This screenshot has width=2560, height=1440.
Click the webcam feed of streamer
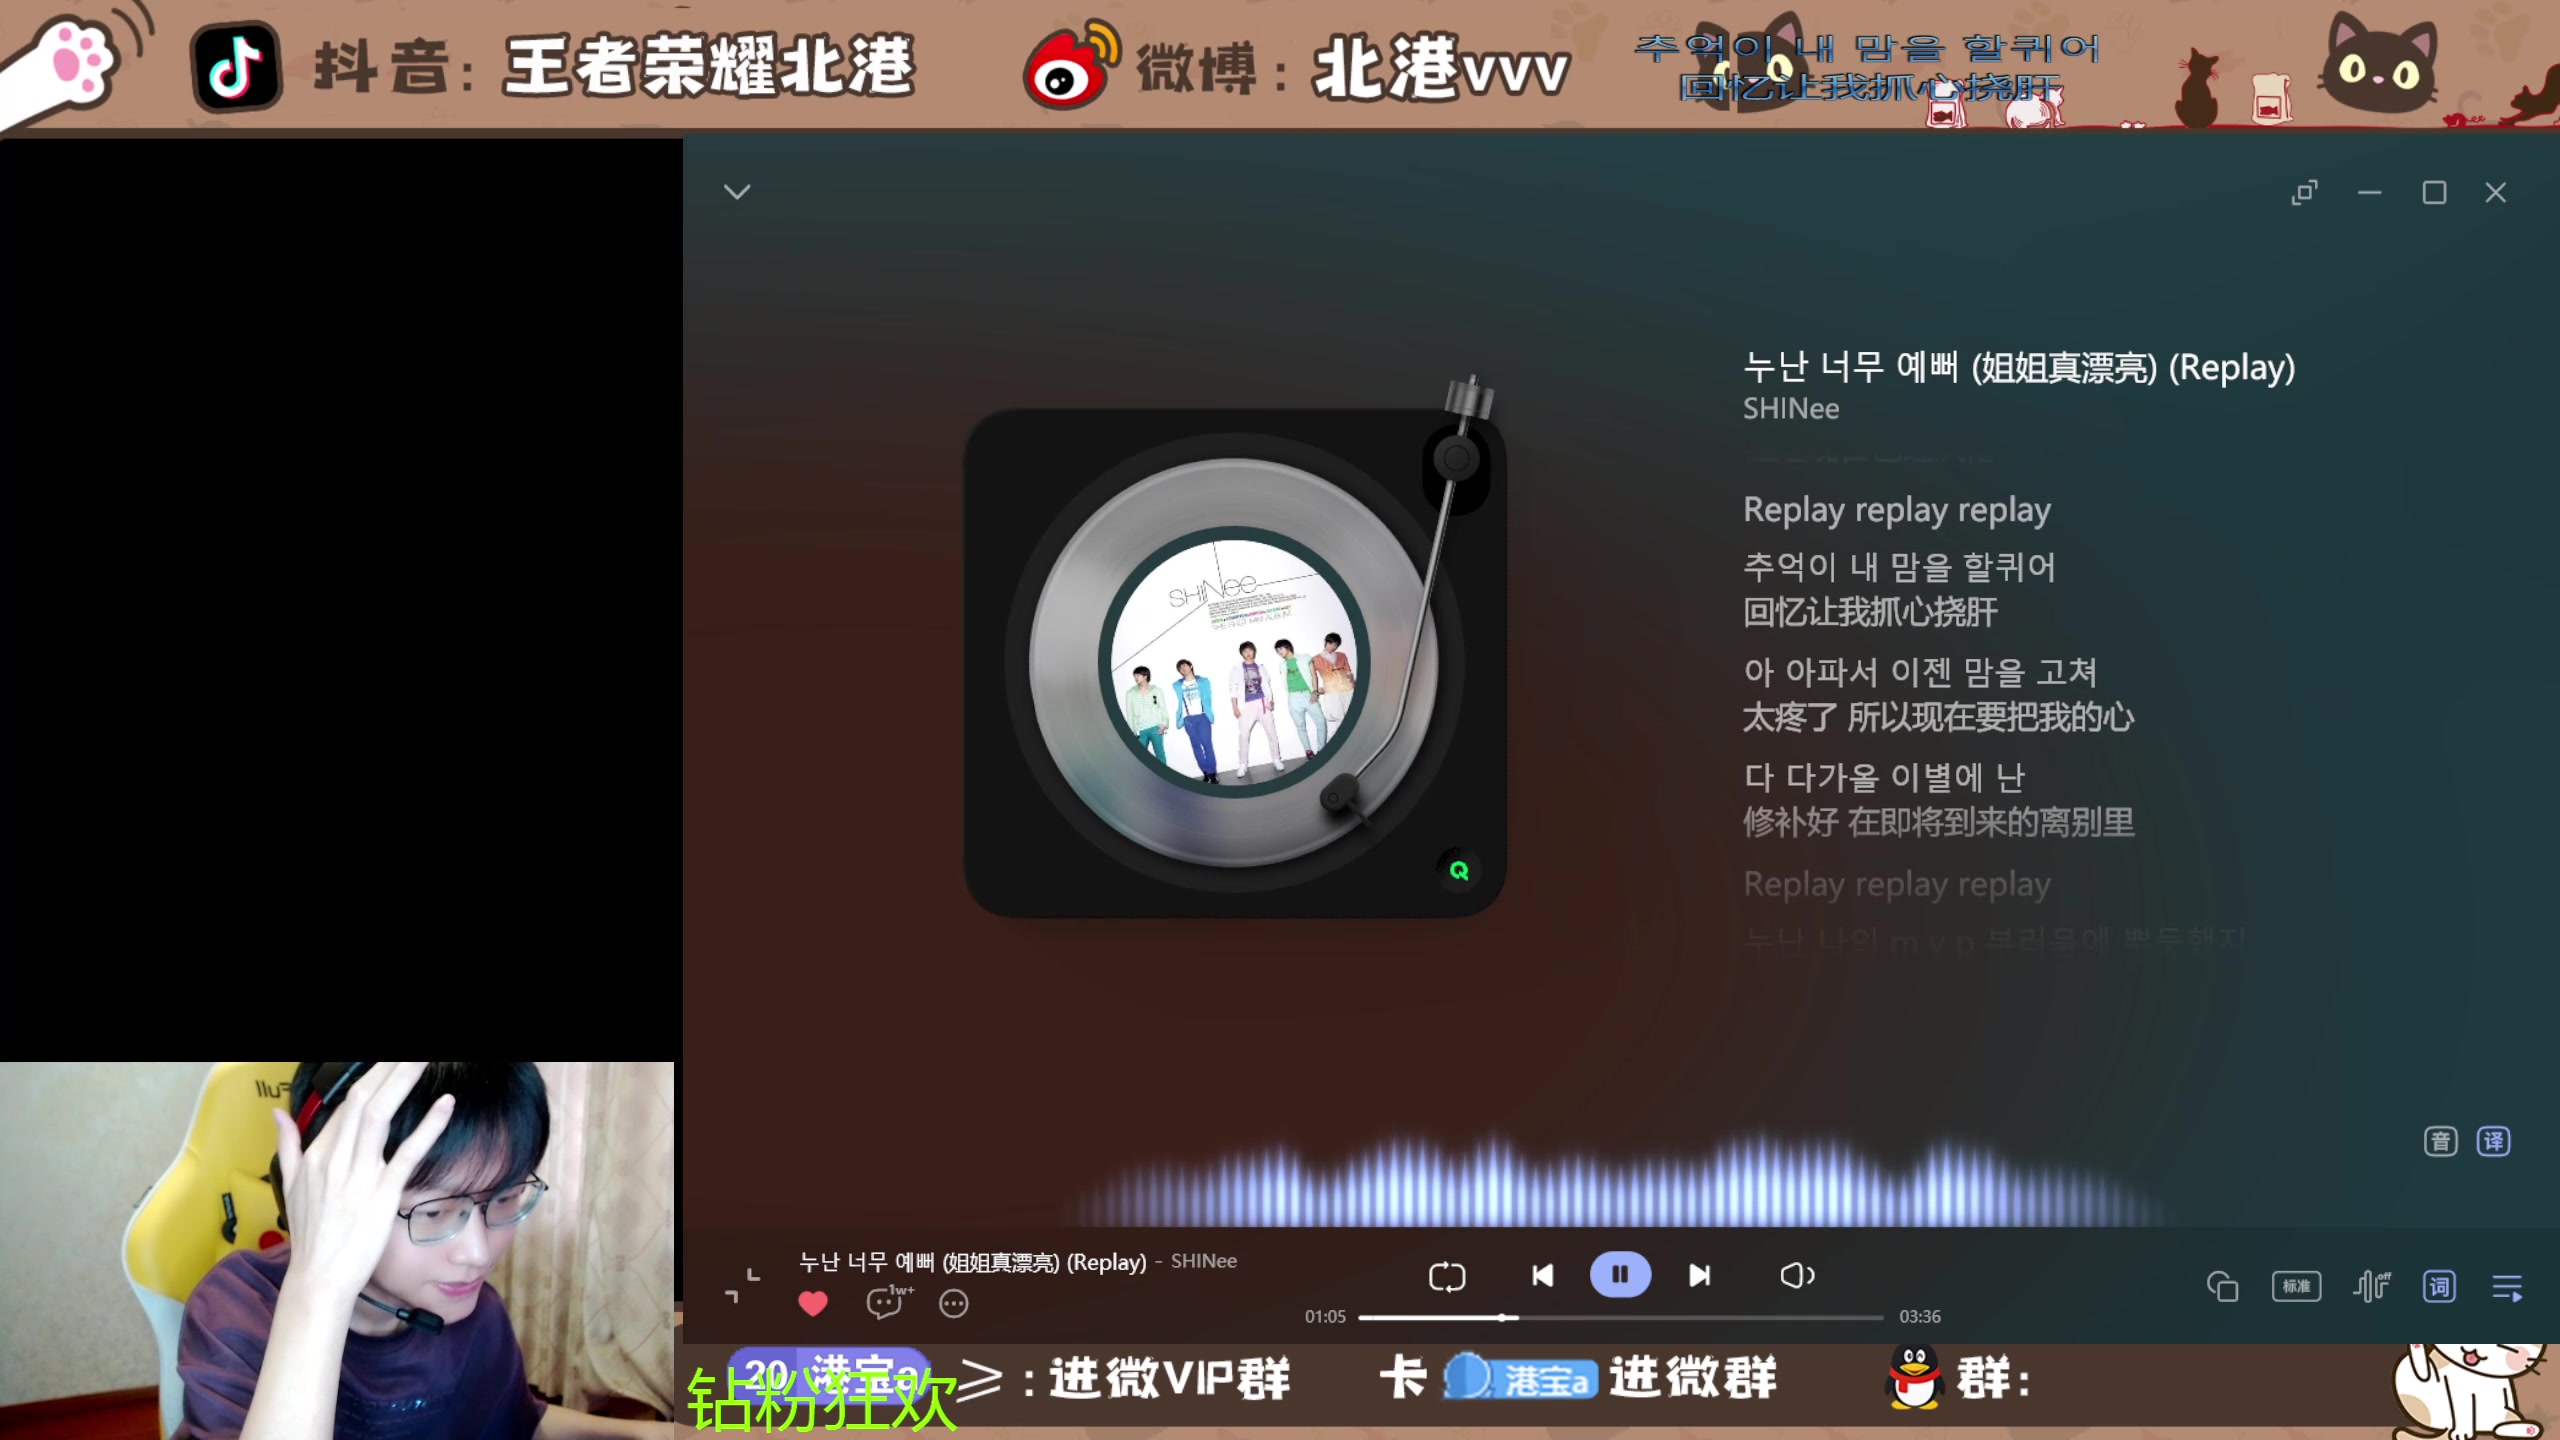click(x=337, y=1251)
